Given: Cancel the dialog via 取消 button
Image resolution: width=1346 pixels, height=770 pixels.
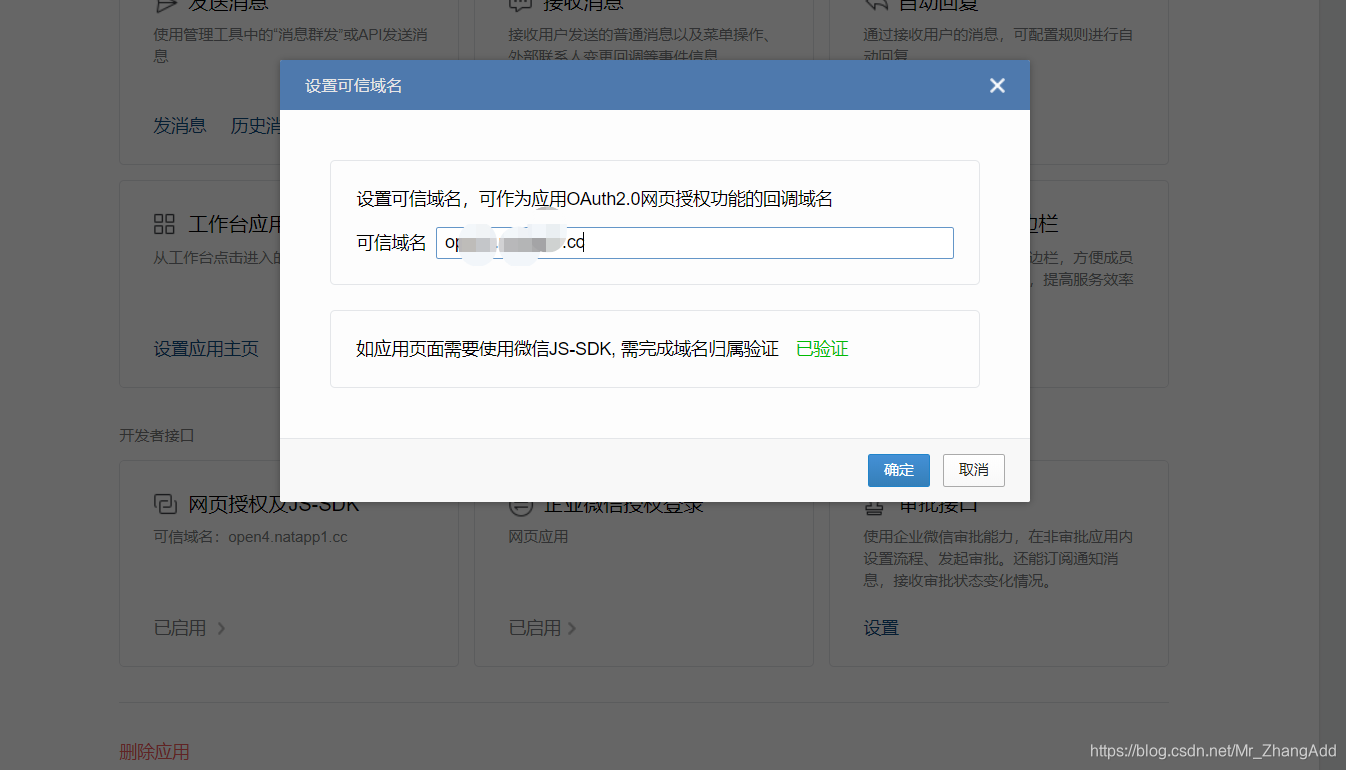Looking at the screenshot, I should click(972, 470).
